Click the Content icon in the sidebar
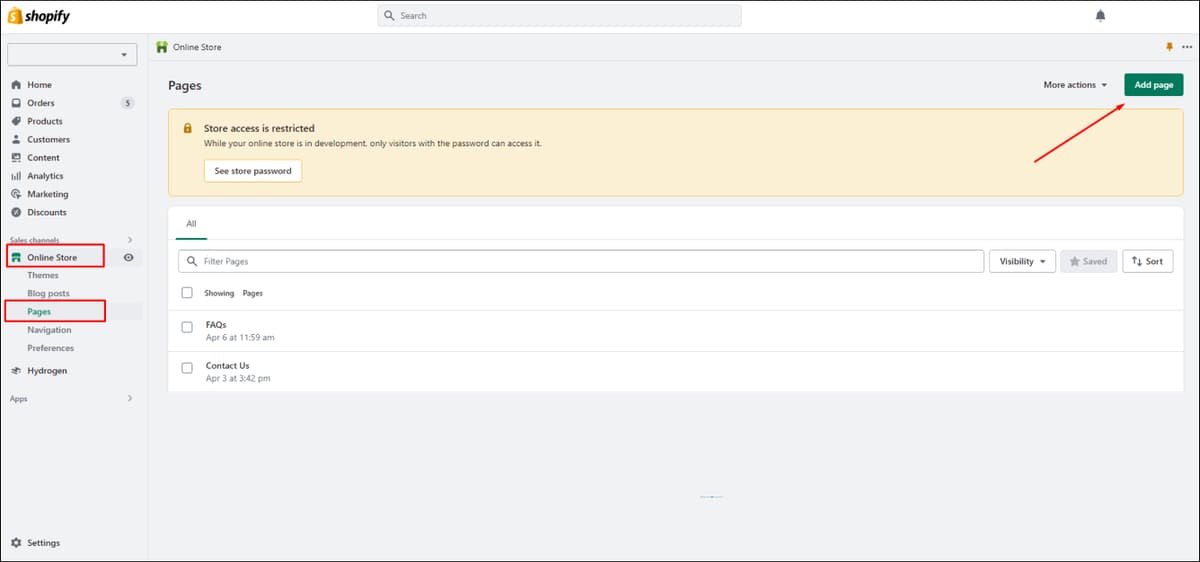The height and width of the screenshot is (562, 1200). (16, 158)
